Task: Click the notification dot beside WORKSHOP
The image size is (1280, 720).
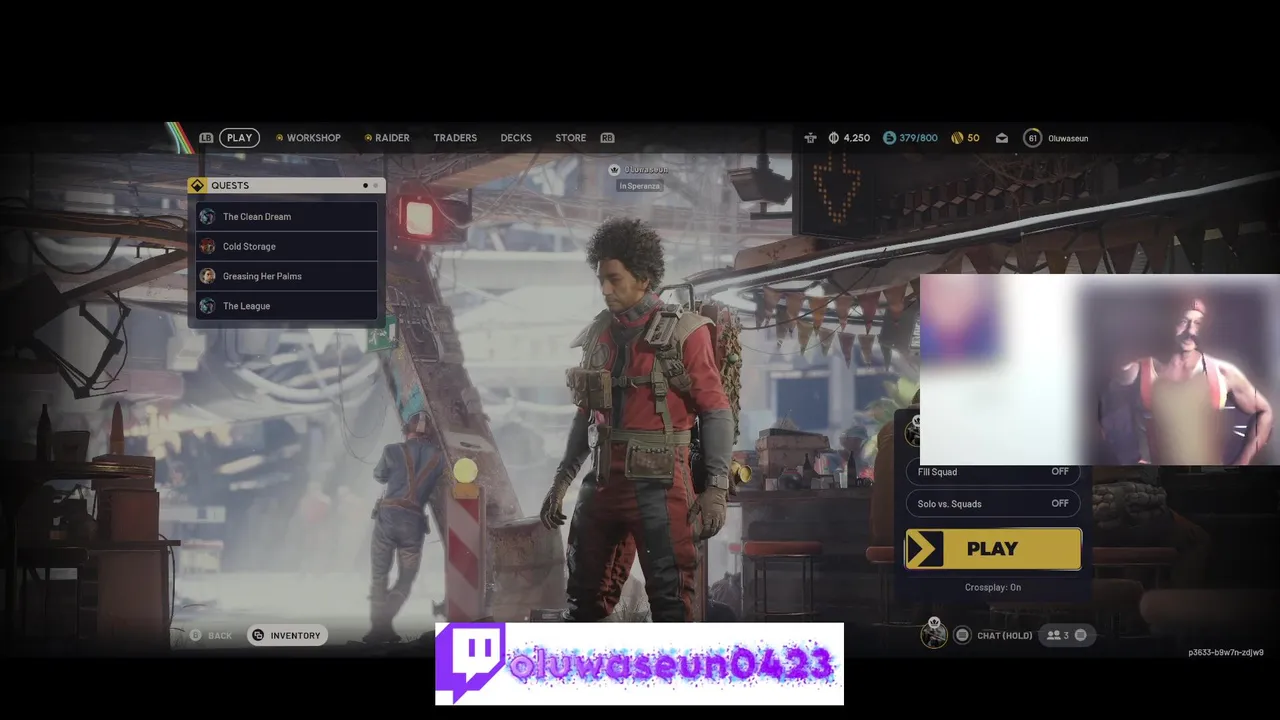Action: coord(280,138)
